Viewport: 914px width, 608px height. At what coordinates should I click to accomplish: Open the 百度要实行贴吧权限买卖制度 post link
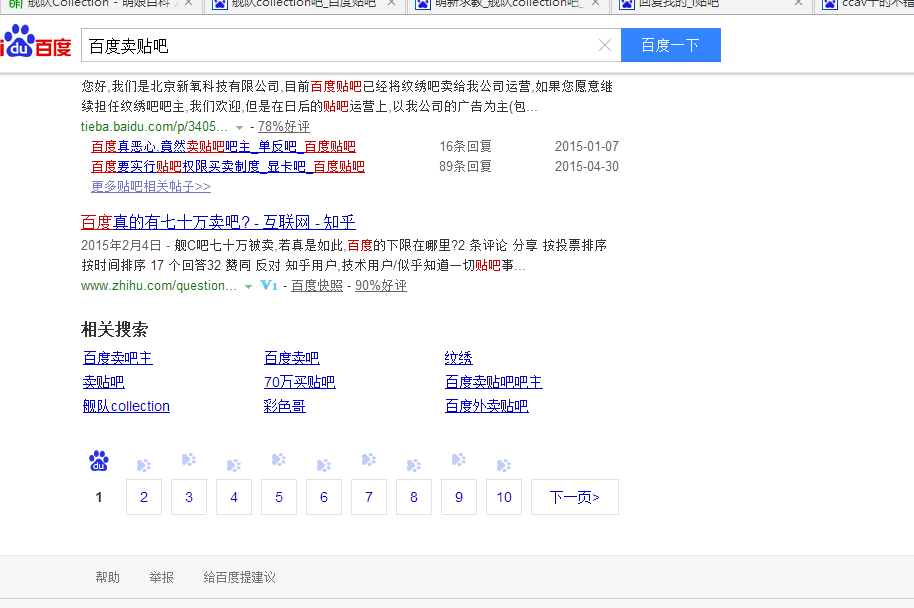point(228,167)
